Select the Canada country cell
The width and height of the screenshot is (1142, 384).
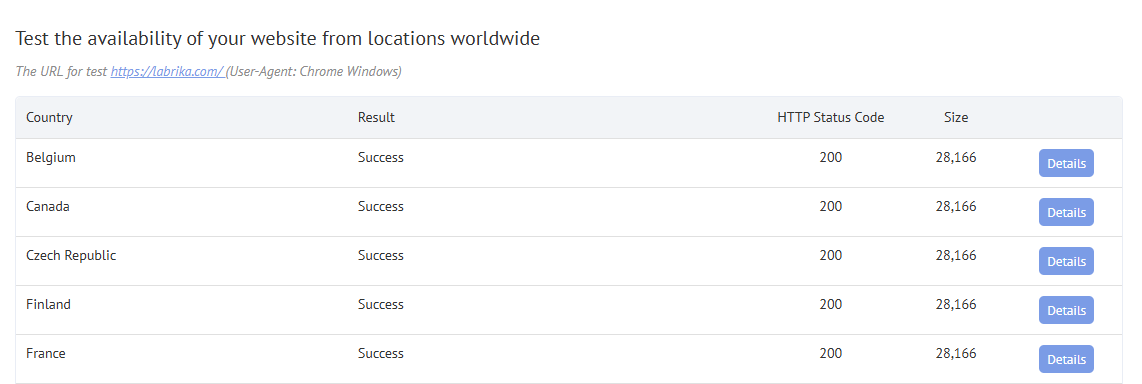tap(48, 206)
